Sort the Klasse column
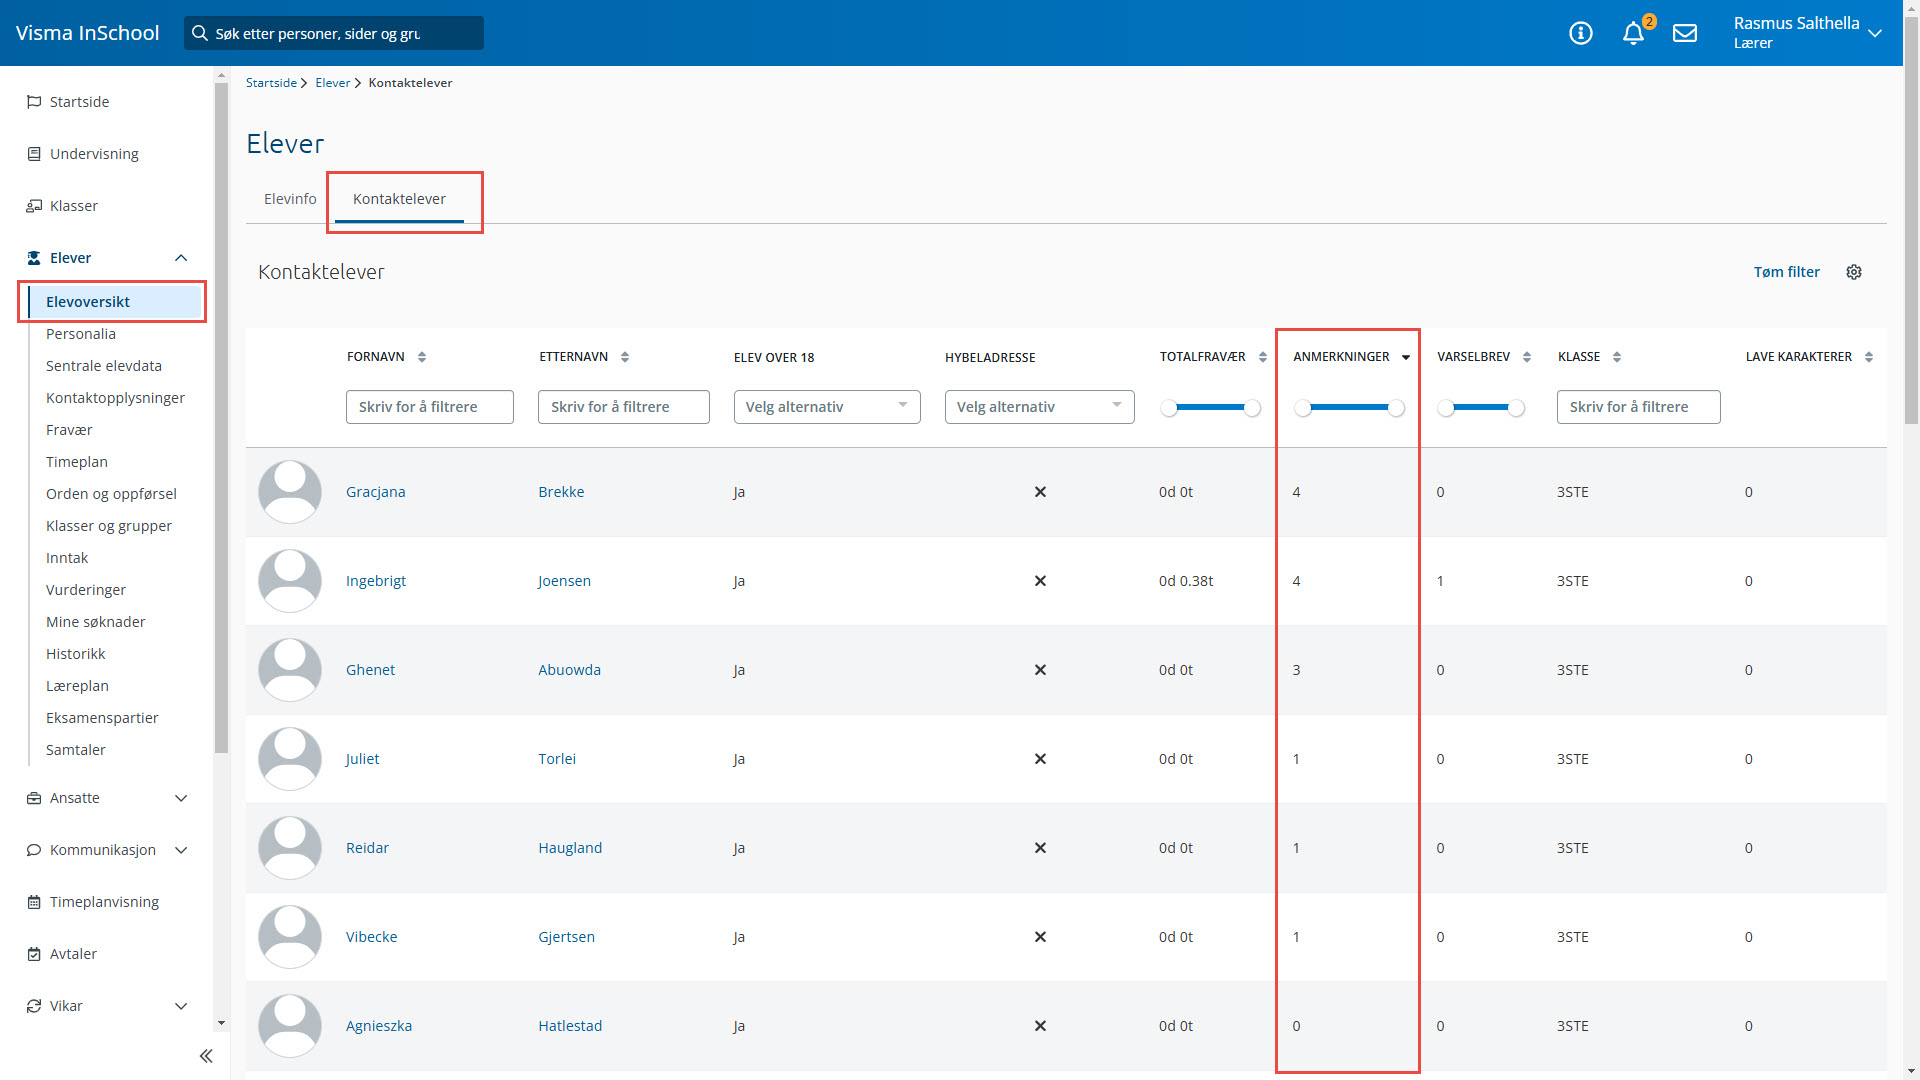The image size is (1920, 1080). click(1617, 357)
